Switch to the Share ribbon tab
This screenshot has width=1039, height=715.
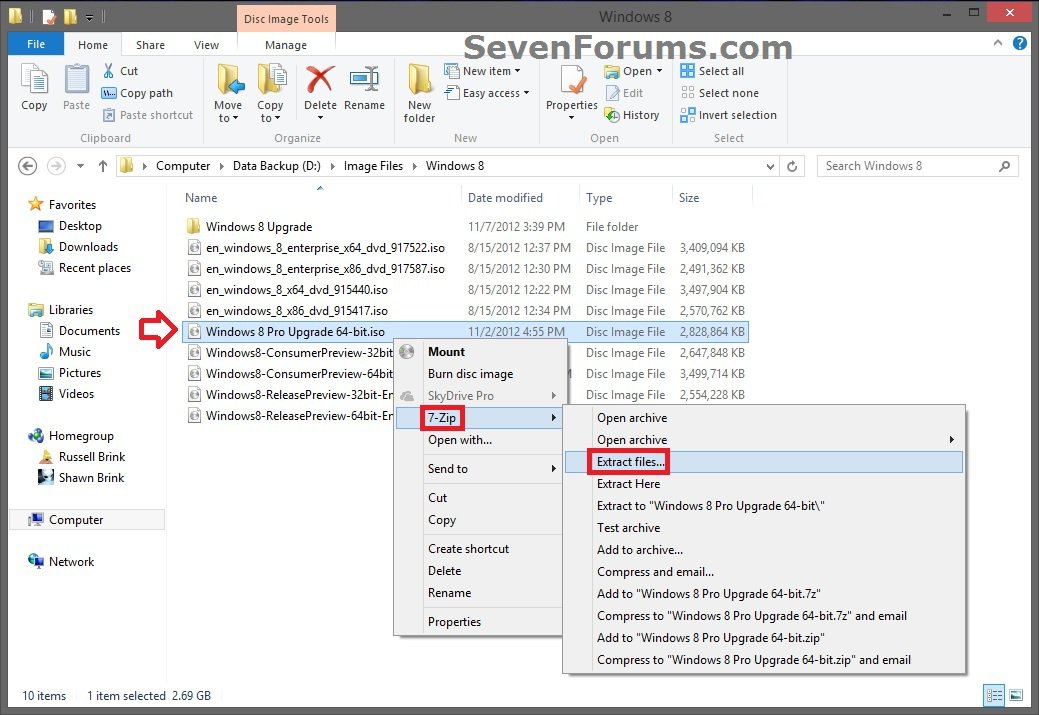(150, 44)
